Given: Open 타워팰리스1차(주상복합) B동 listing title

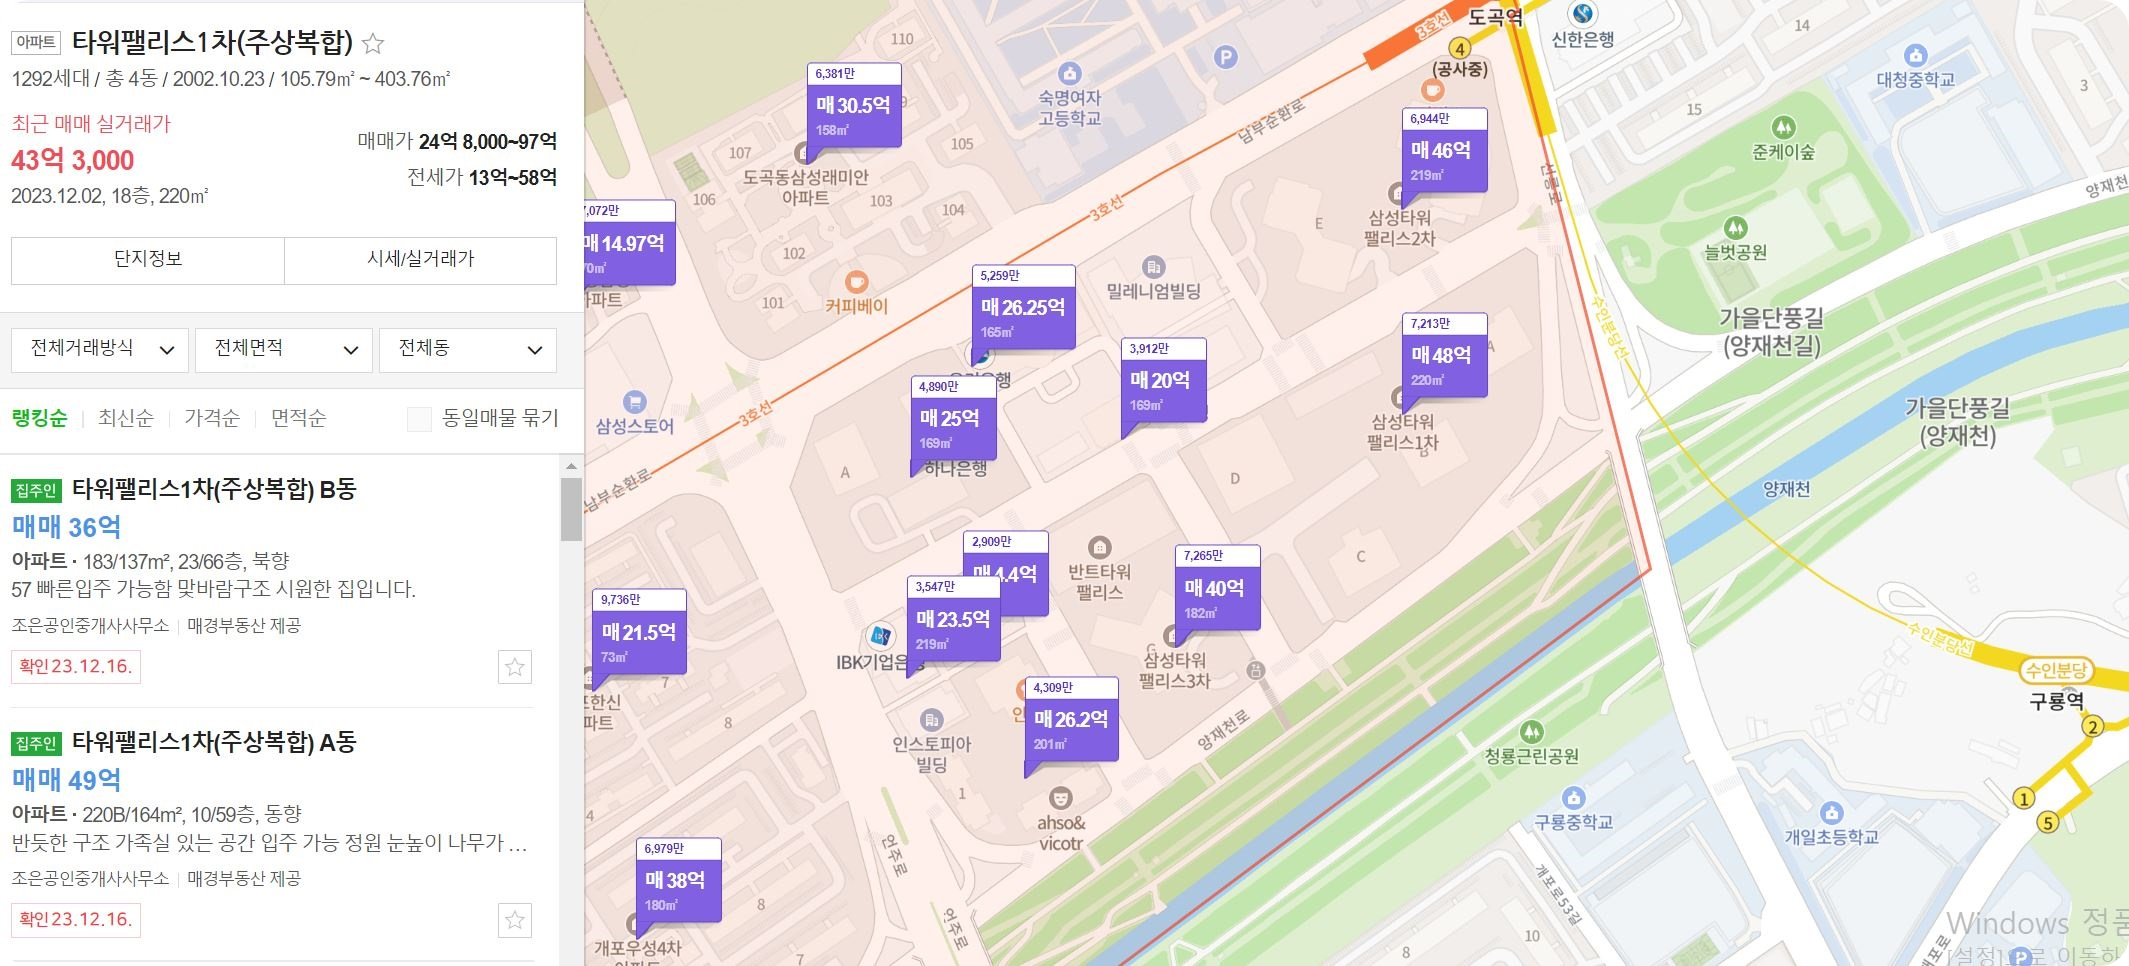Looking at the screenshot, I should [214, 489].
